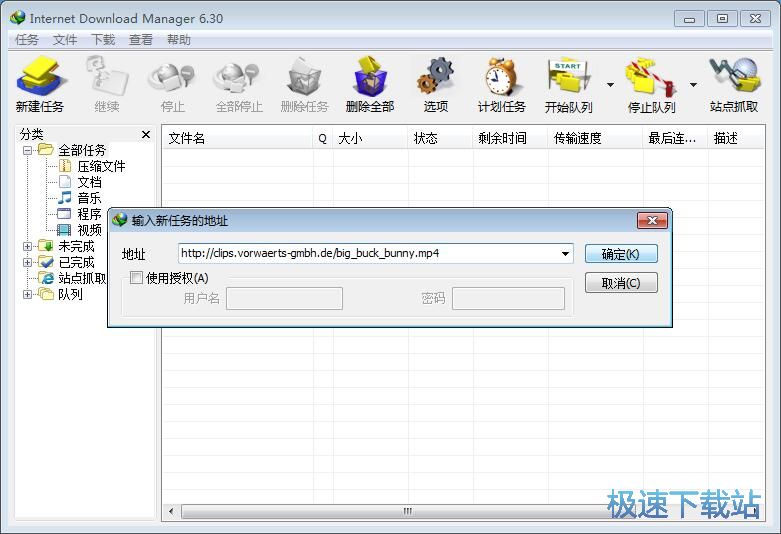Select the 站点抓取 tree item
Screen dimensions: 781x534
(x=82, y=278)
